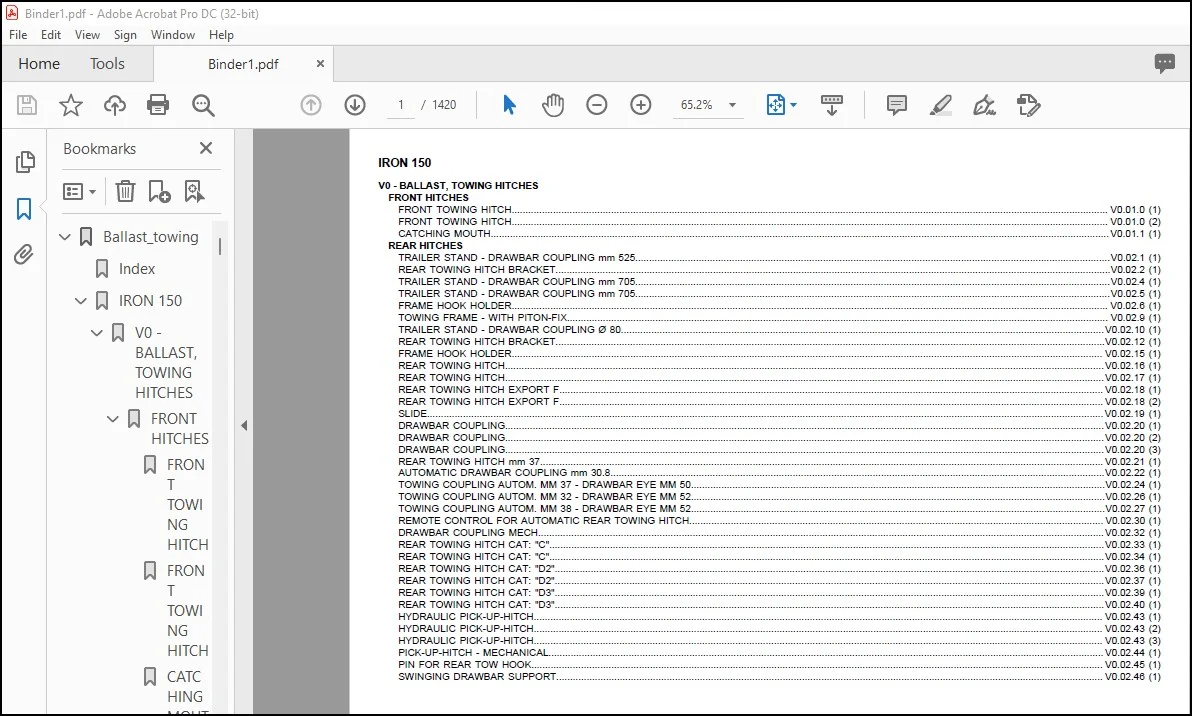
Task: Click REMOTE CONTROL FOR AUTOMATIC REAR TOWING HITCH entry
Action: (x=779, y=521)
